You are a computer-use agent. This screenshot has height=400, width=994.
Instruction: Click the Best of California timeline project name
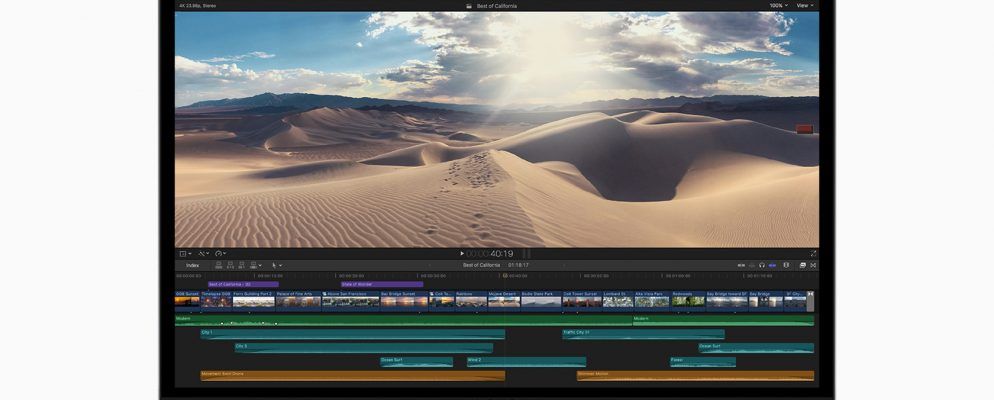482,266
